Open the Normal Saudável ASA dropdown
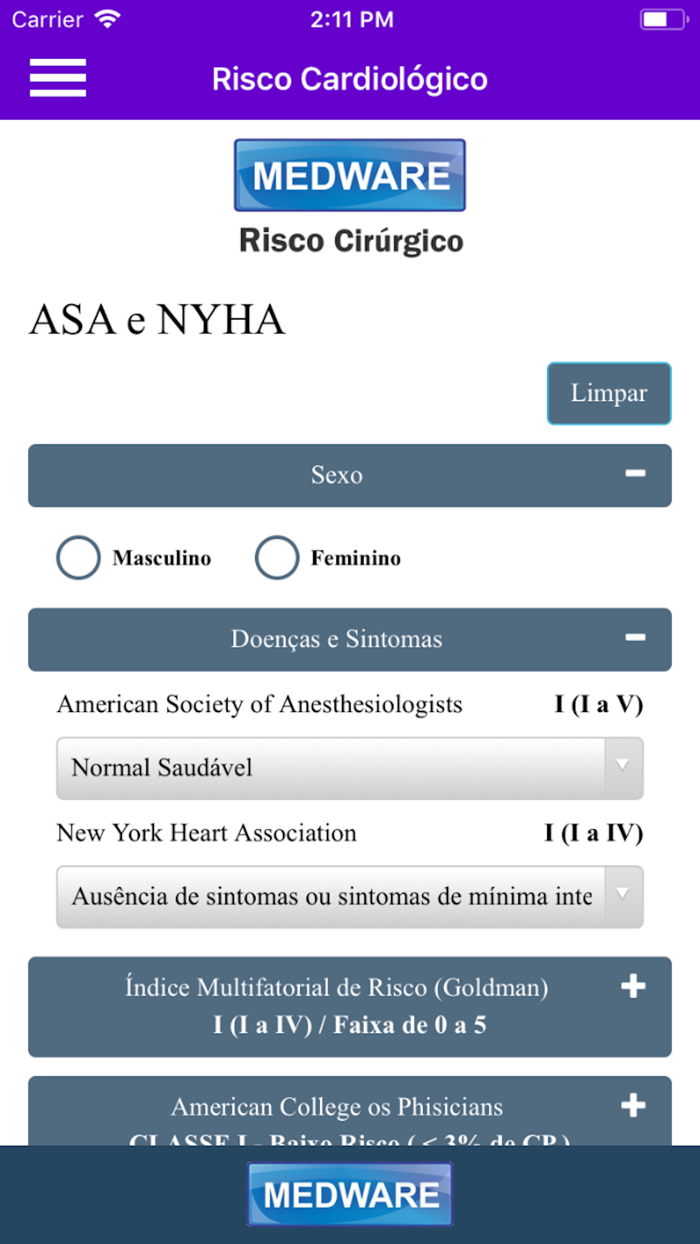This screenshot has height=1244, width=700. (330, 768)
